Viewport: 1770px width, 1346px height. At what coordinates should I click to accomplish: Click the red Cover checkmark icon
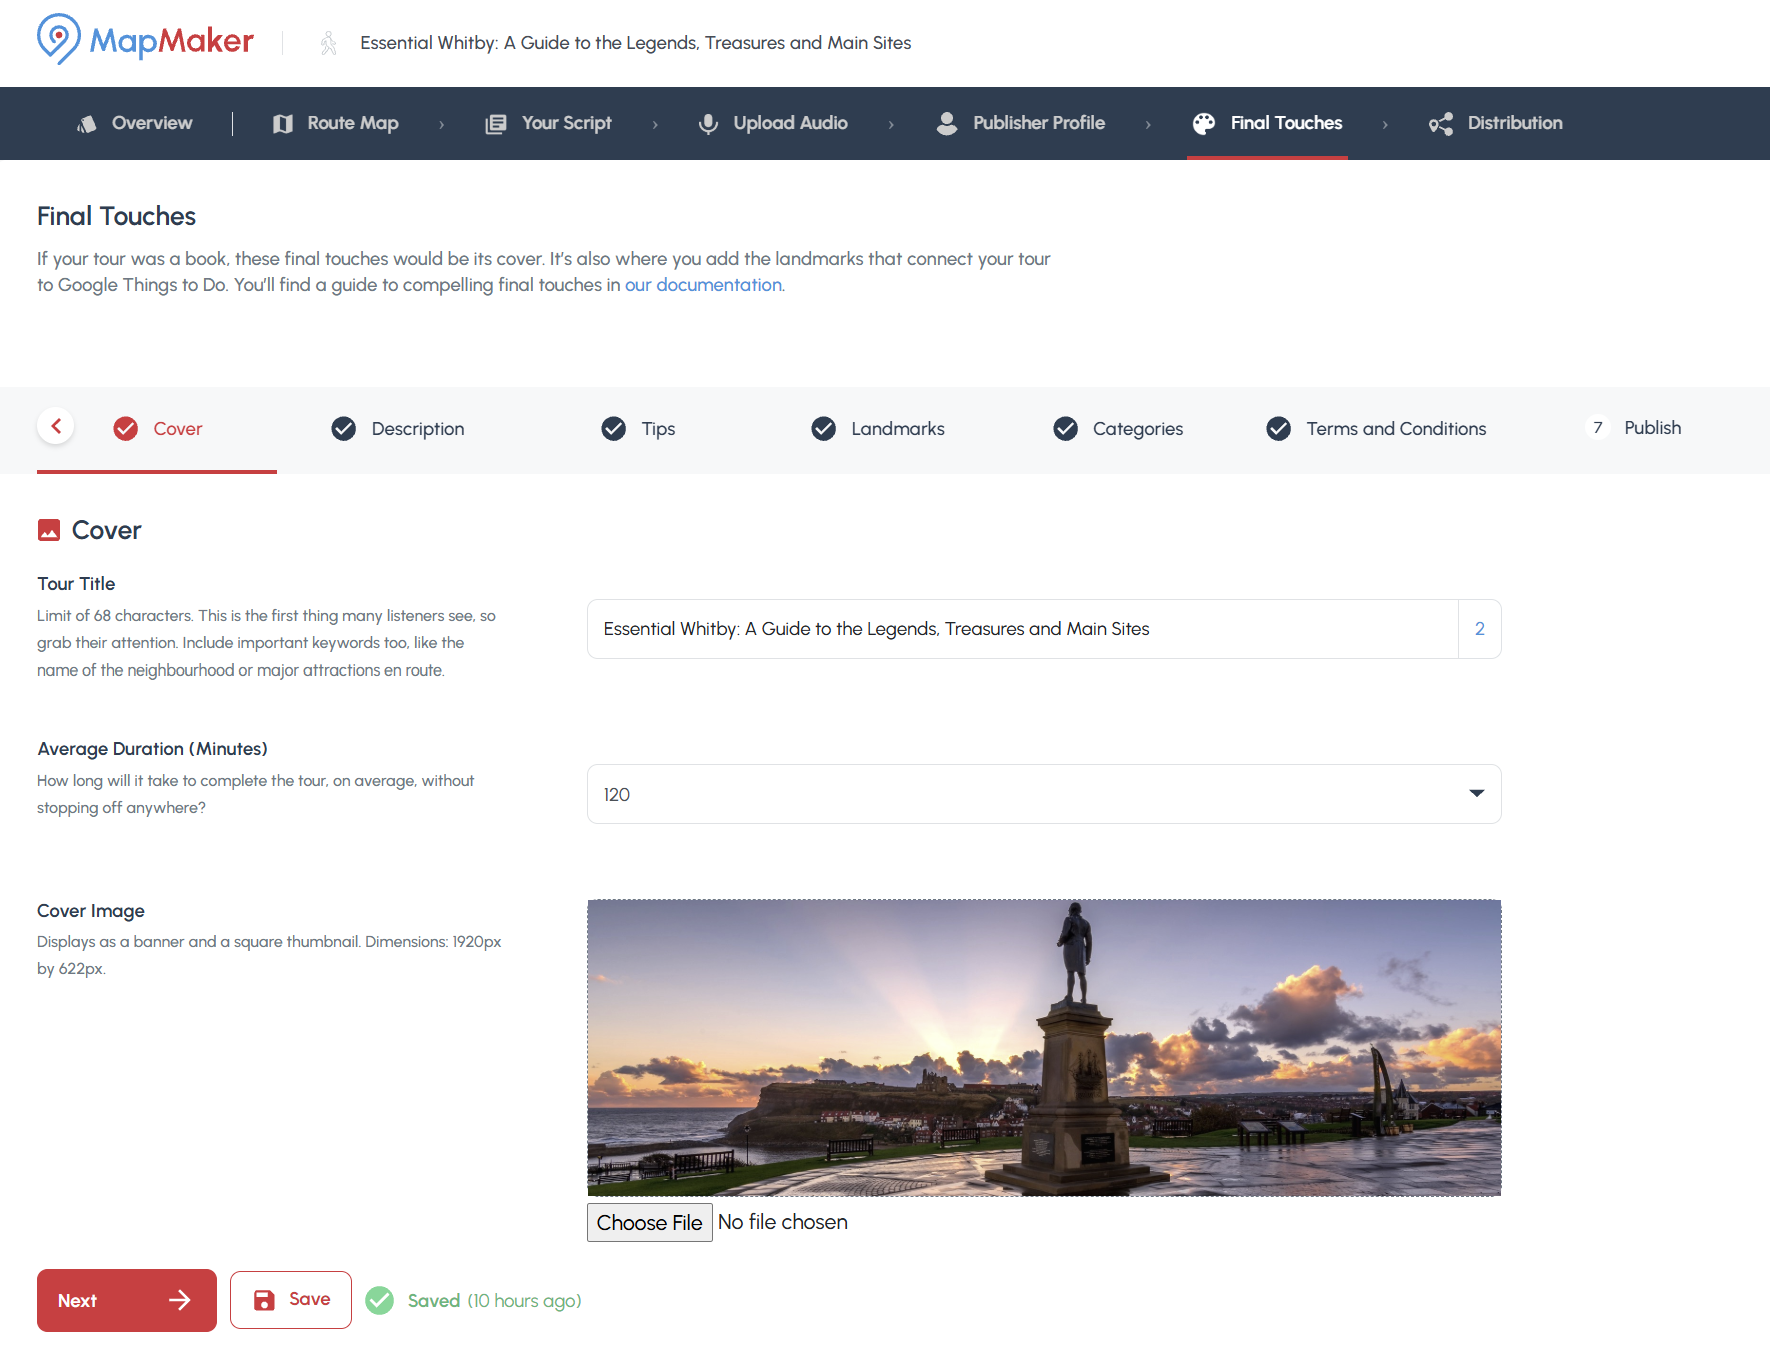pos(126,429)
